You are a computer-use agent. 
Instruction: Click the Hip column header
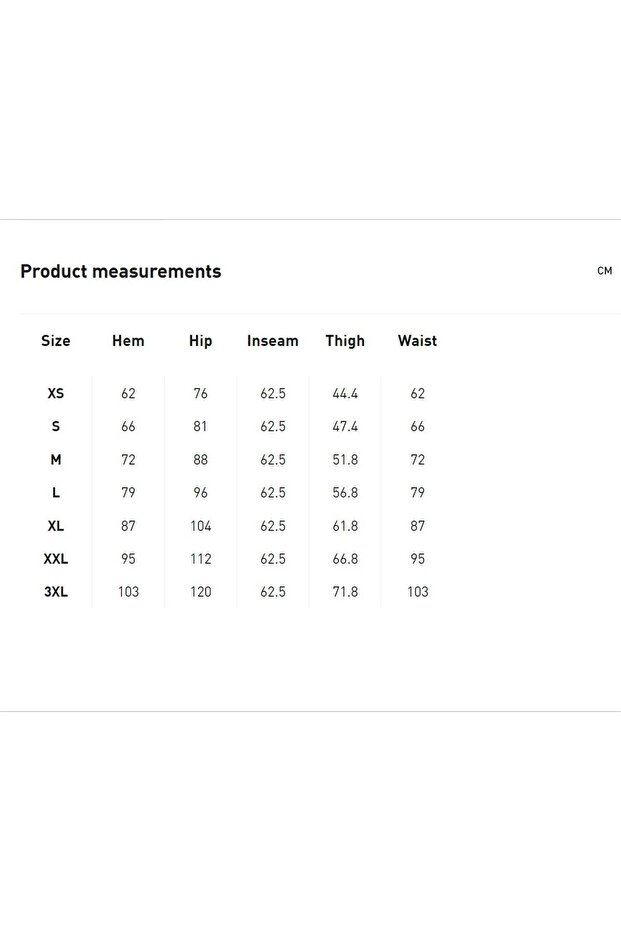(200, 341)
